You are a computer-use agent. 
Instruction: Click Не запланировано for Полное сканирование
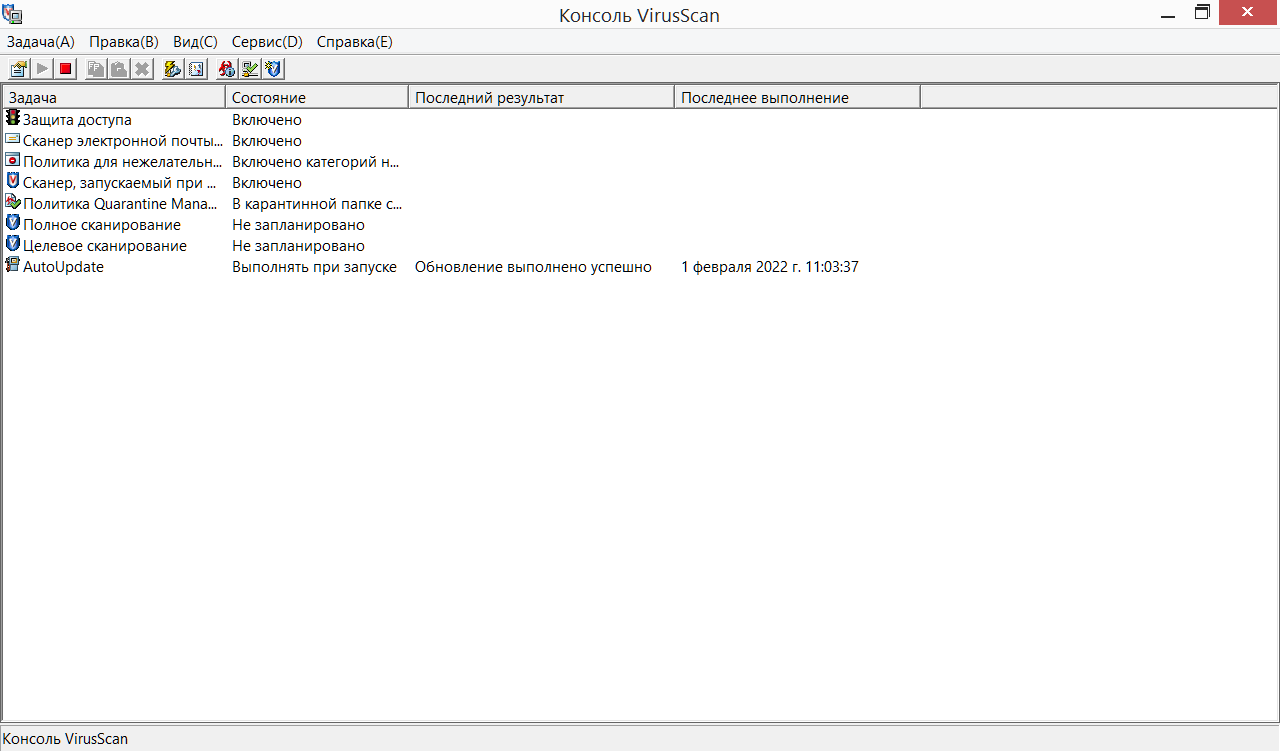298,225
